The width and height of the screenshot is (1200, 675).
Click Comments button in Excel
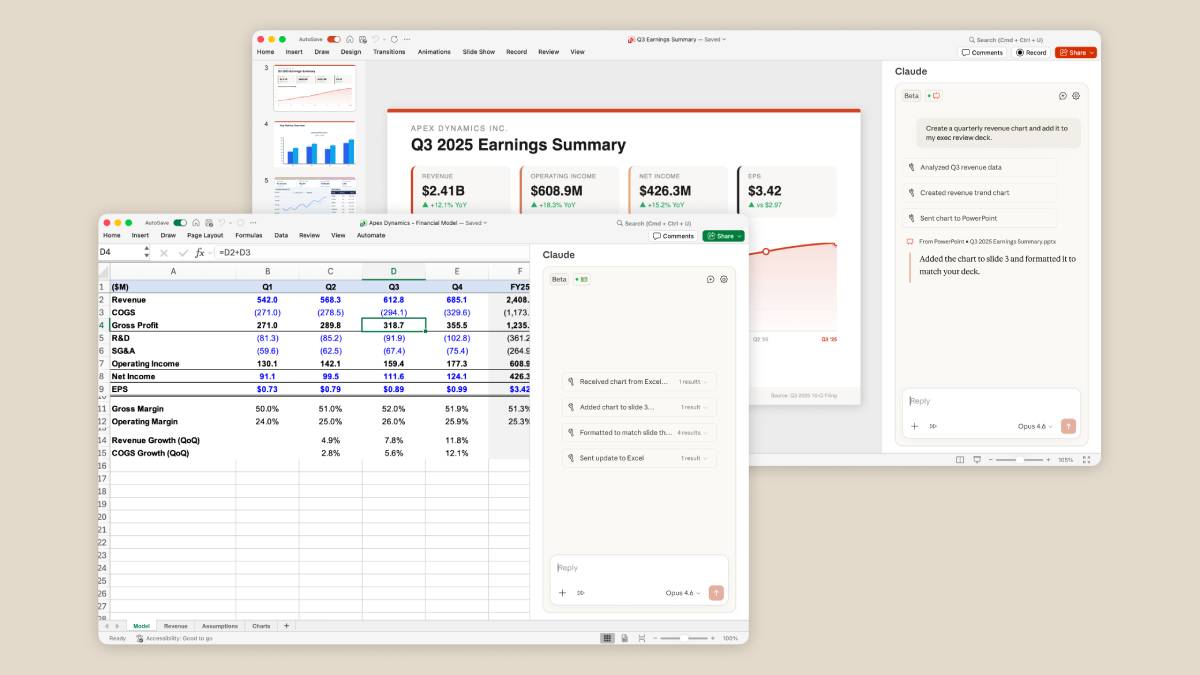673,236
